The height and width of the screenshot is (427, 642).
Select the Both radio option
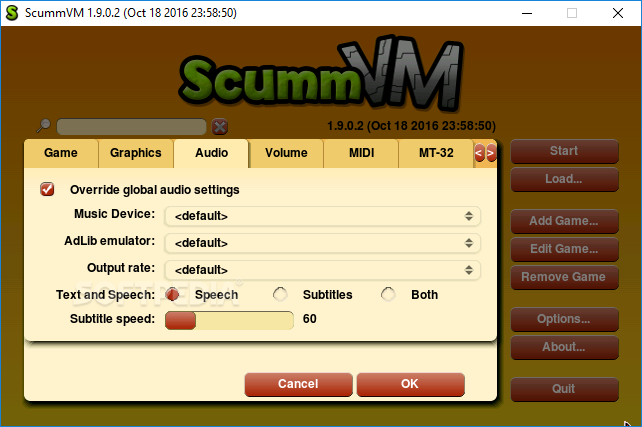[x=388, y=294]
